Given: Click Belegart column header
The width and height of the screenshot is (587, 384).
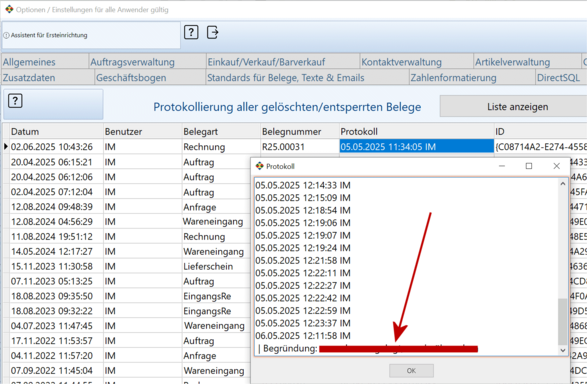Looking at the screenshot, I should pyautogui.click(x=221, y=131).
